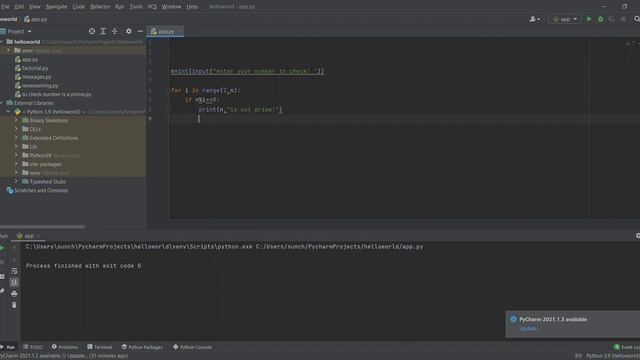
Task: Hide the Project panel with minus icon
Action: click(140, 31)
